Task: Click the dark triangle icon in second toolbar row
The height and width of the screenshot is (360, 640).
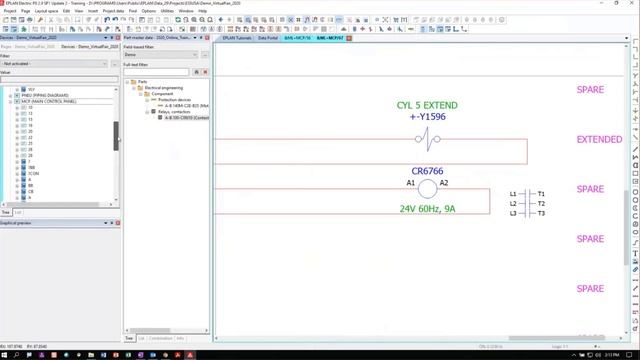Action: [344, 29]
